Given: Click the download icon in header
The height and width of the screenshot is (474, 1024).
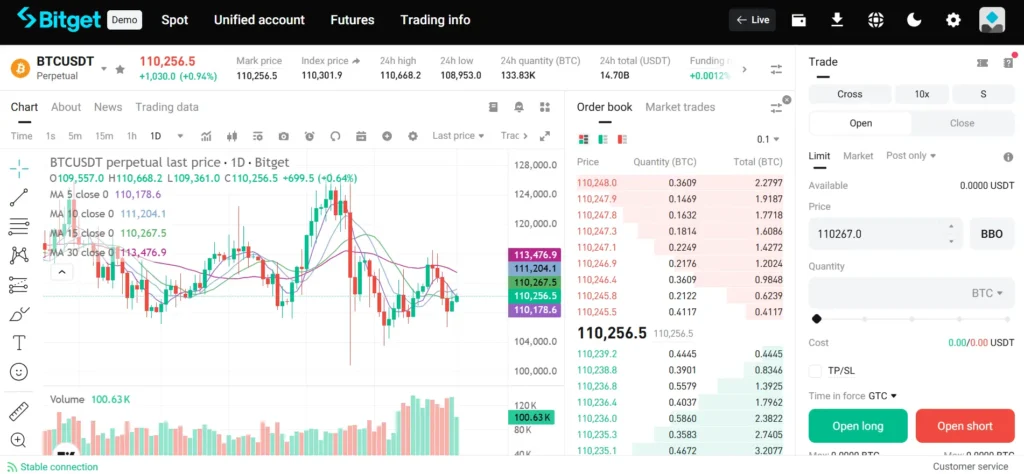Looking at the screenshot, I should point(837,20).
